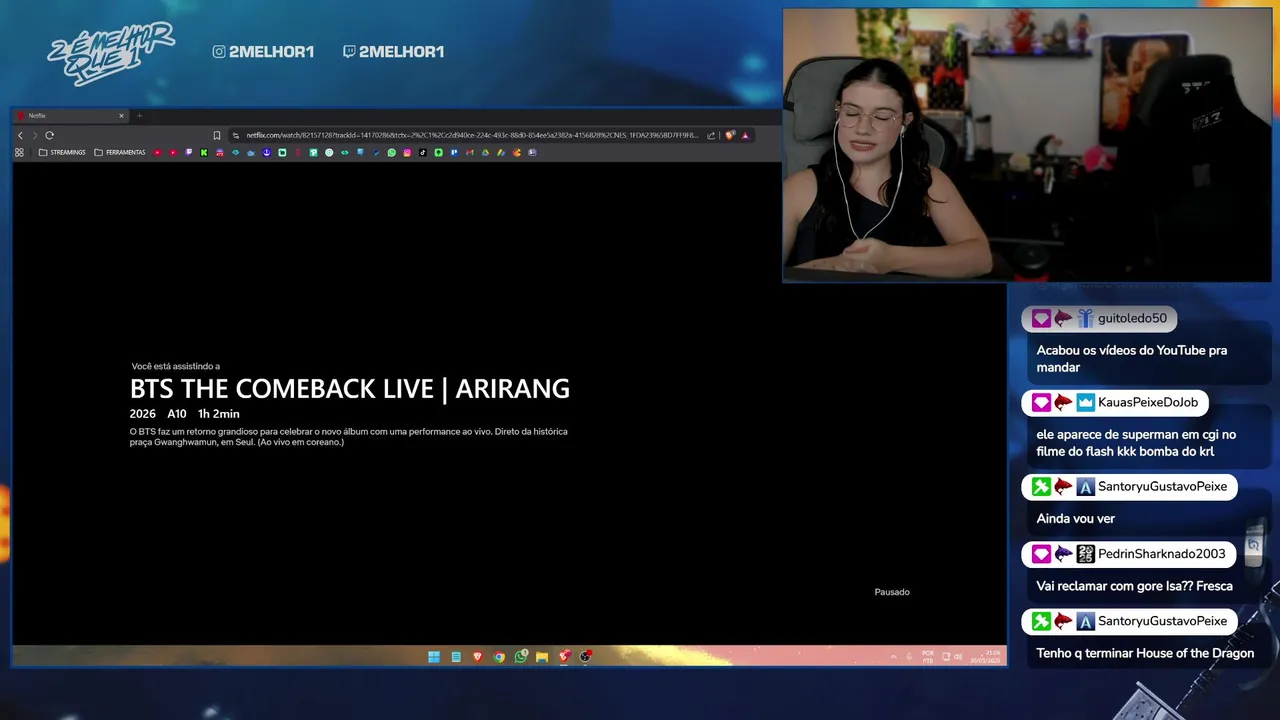Open the Google Drive bookmark icon
Viewport: 1280px width, 720px height.
(x=485, y=152)
